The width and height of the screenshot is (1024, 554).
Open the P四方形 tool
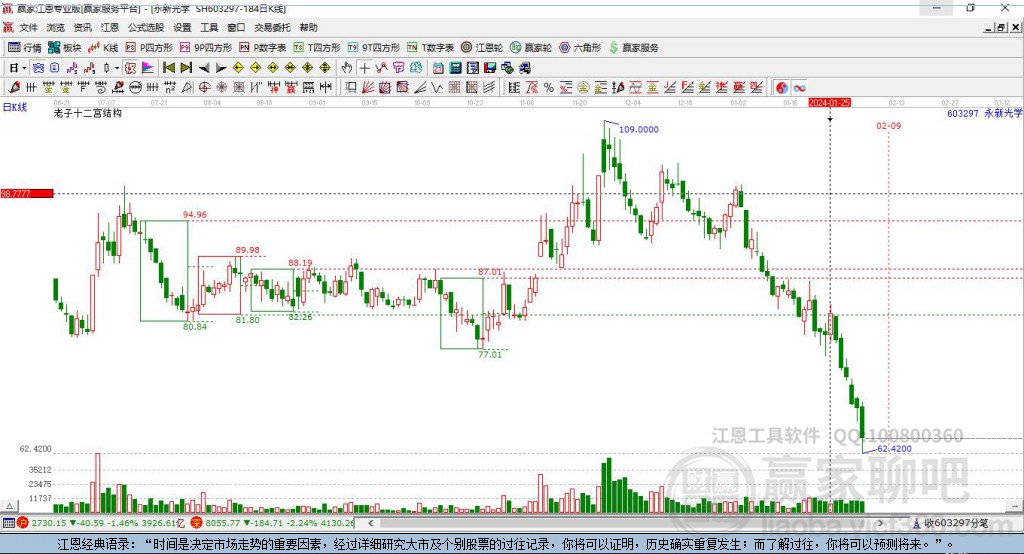tap(149, 48)
